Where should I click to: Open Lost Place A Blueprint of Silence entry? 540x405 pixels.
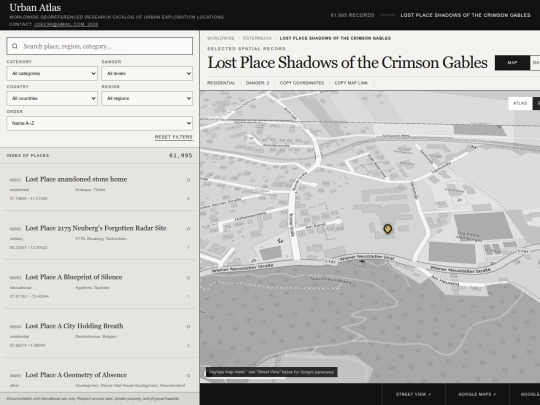pos(100,285)
